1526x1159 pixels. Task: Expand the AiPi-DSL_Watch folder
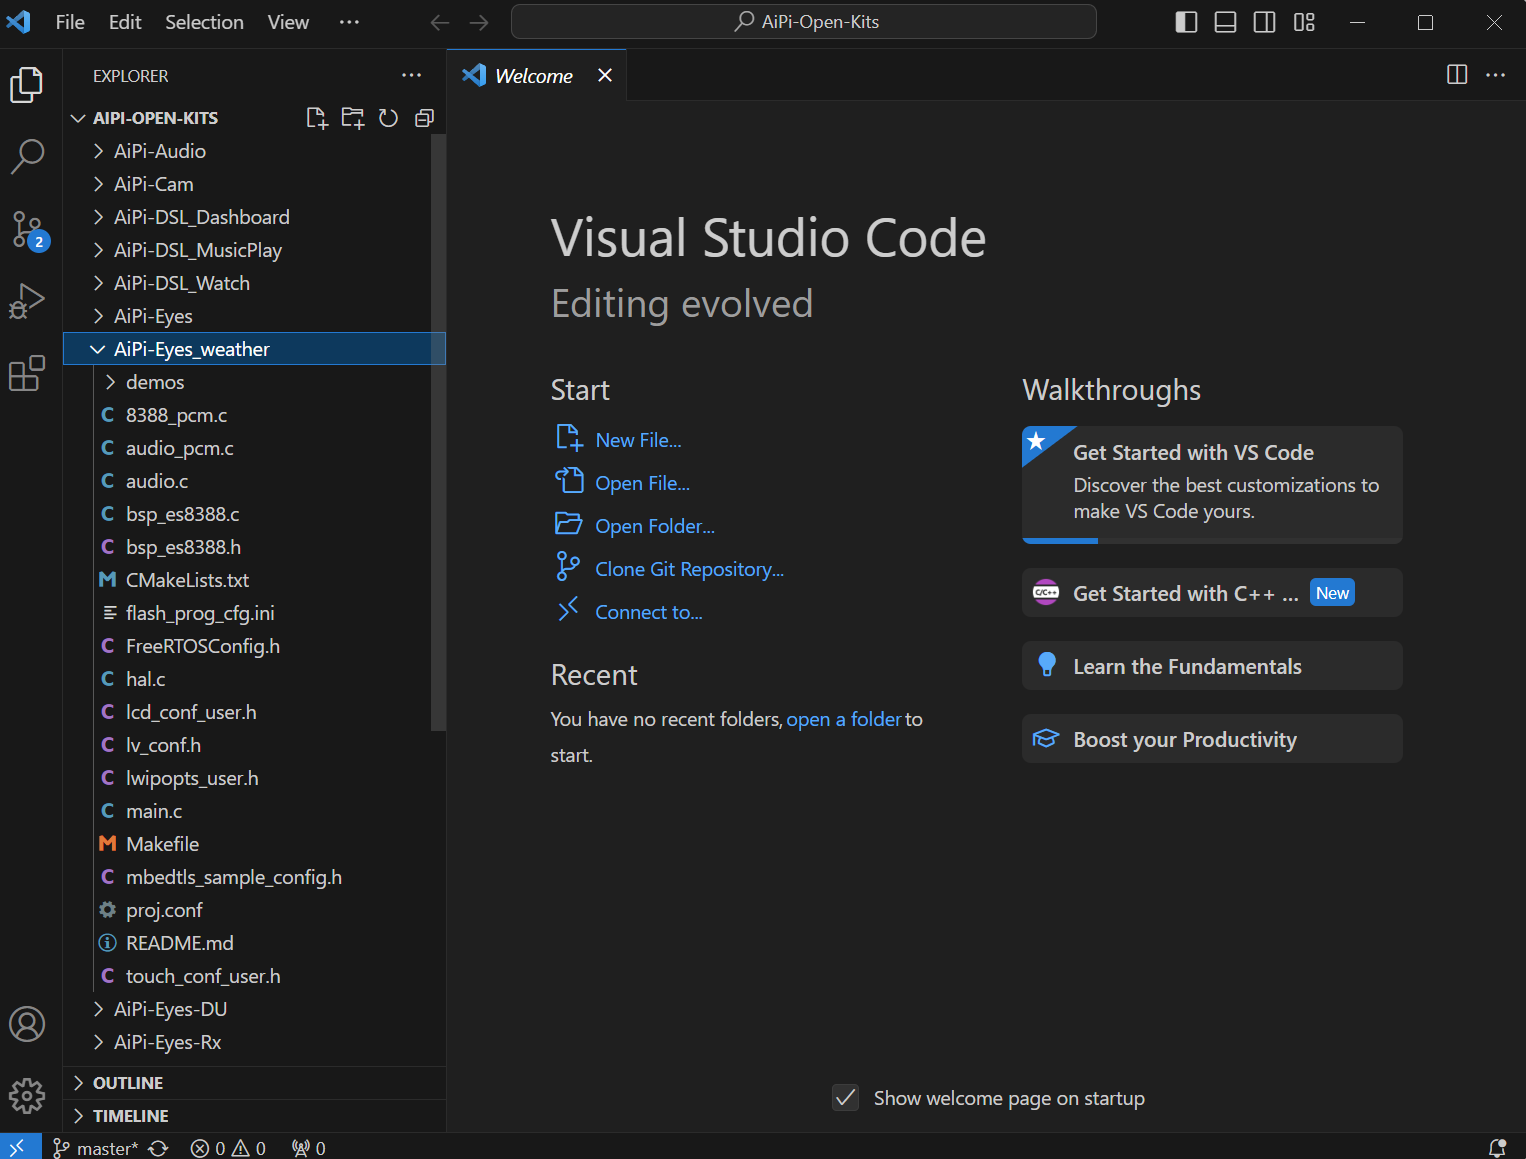(x=254, y=283)
